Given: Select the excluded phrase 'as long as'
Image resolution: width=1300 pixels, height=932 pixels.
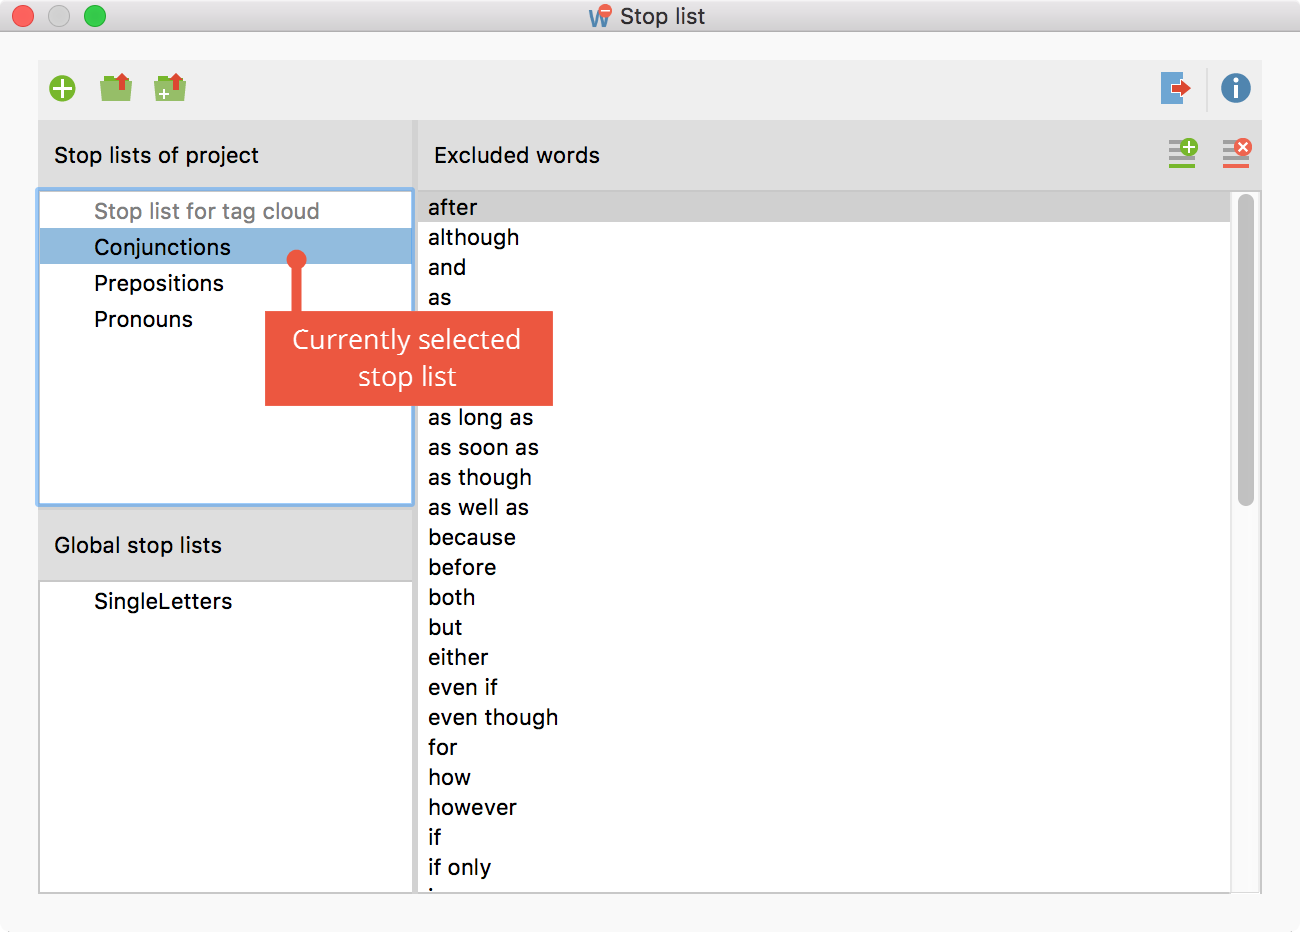Looking at the screenshot, I should point(823,417).
